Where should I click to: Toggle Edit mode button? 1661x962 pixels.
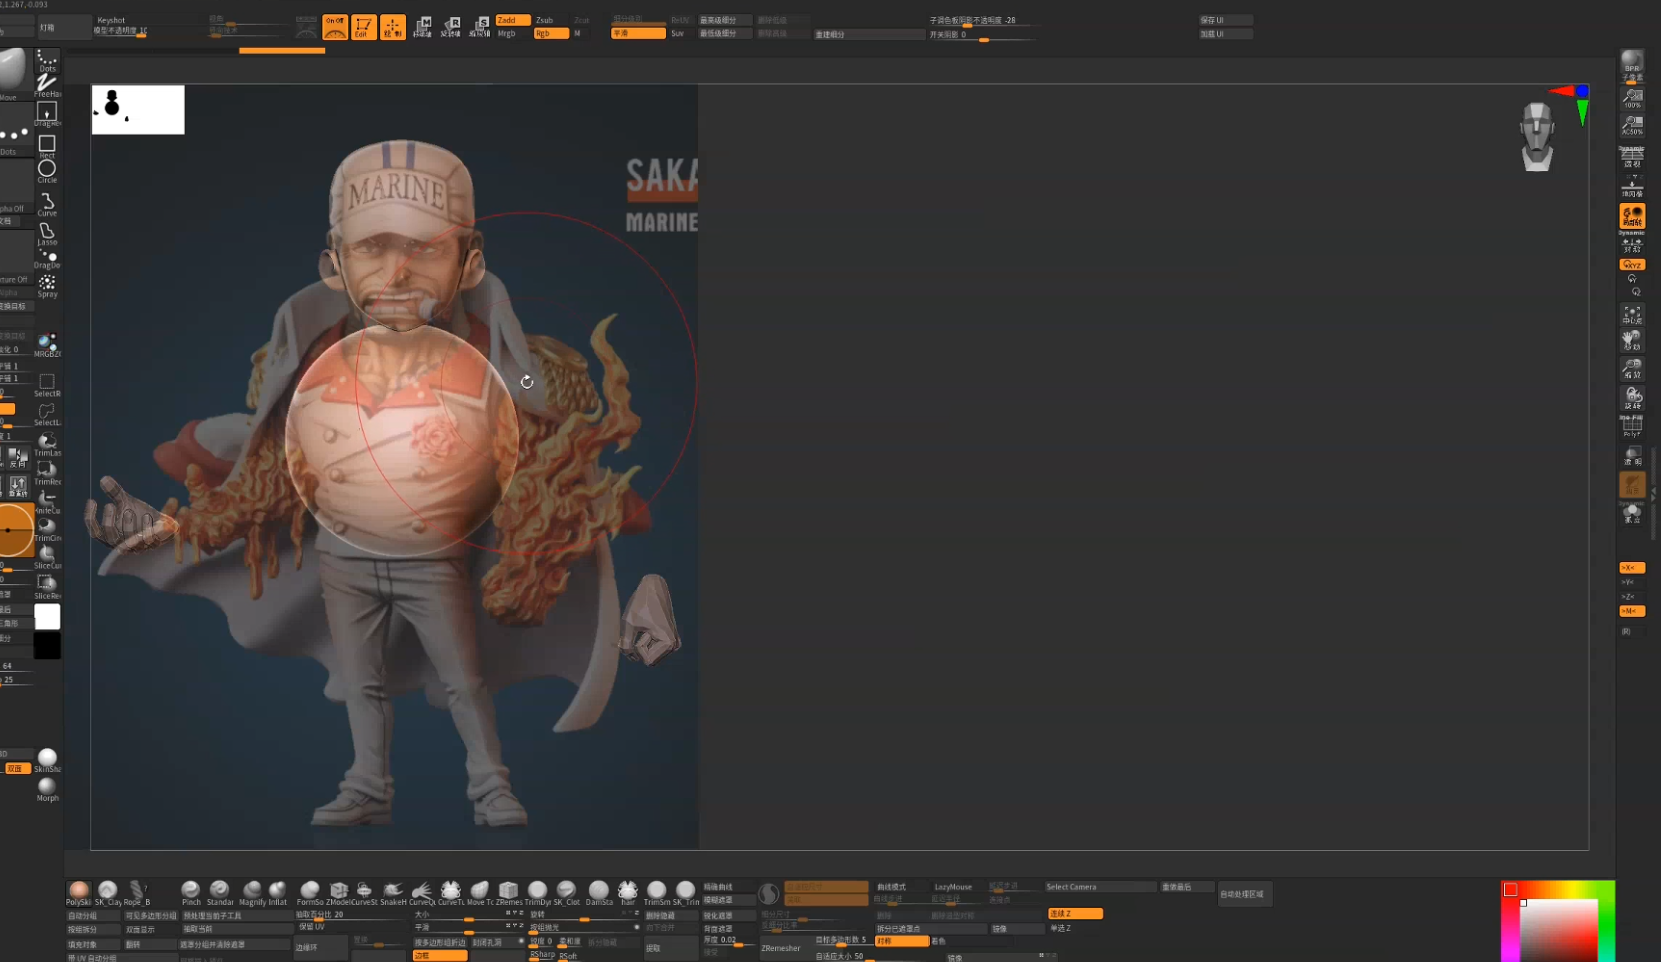pos(364,27)
